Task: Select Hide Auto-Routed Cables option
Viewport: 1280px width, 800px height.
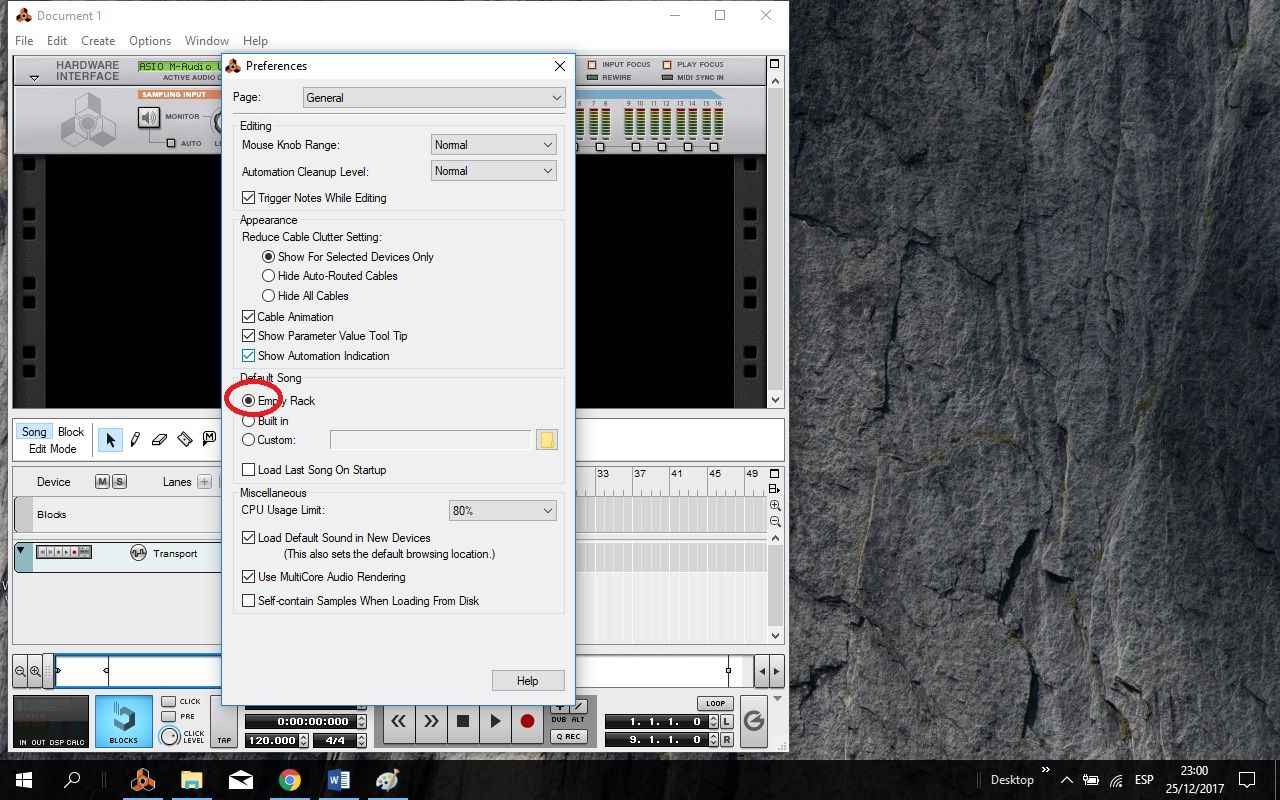Action: (x=268, y=276)
